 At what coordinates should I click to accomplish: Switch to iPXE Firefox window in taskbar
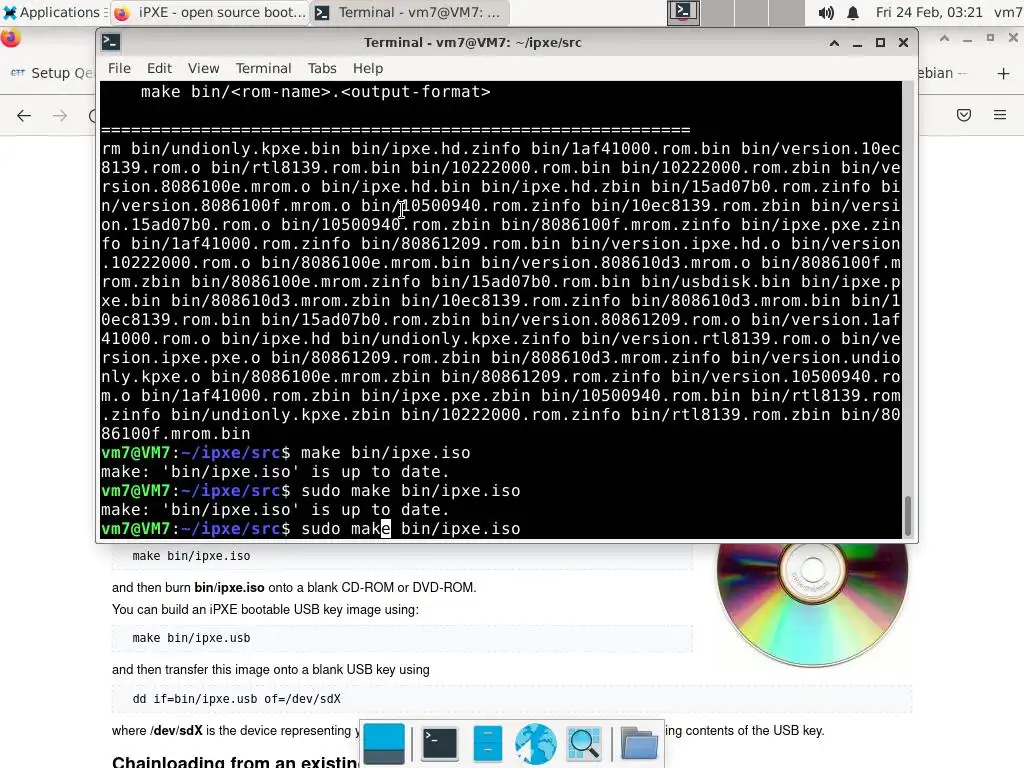(210, 12)
